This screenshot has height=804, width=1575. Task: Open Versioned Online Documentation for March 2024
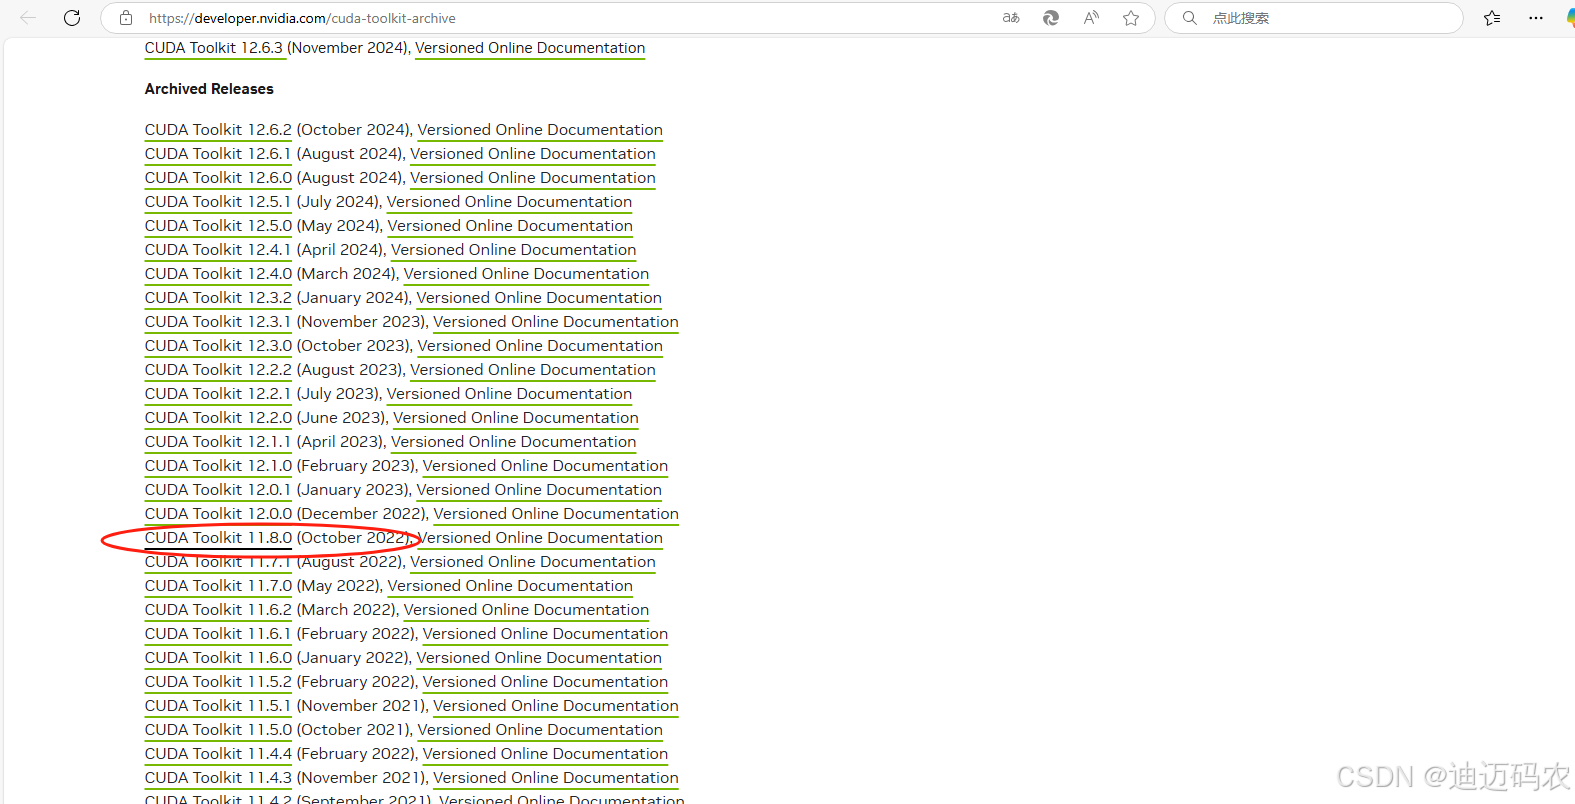(526, 274)
